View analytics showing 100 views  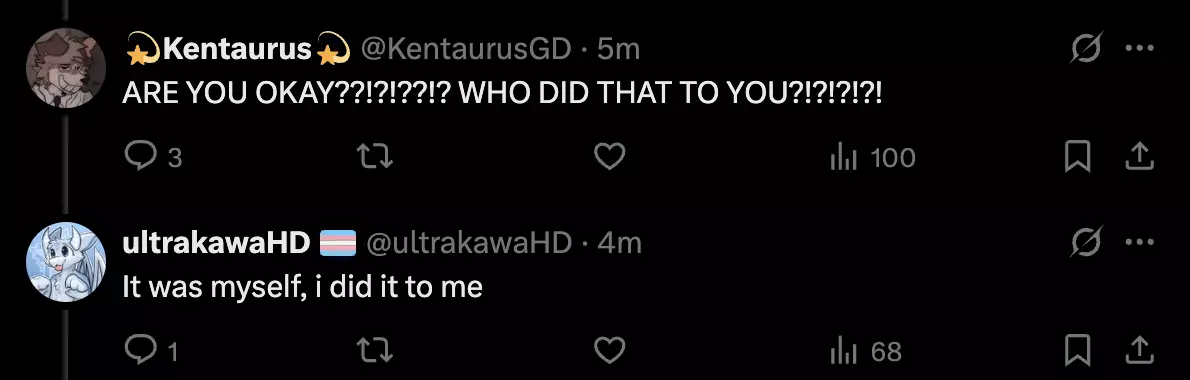[x=873, y=158]
